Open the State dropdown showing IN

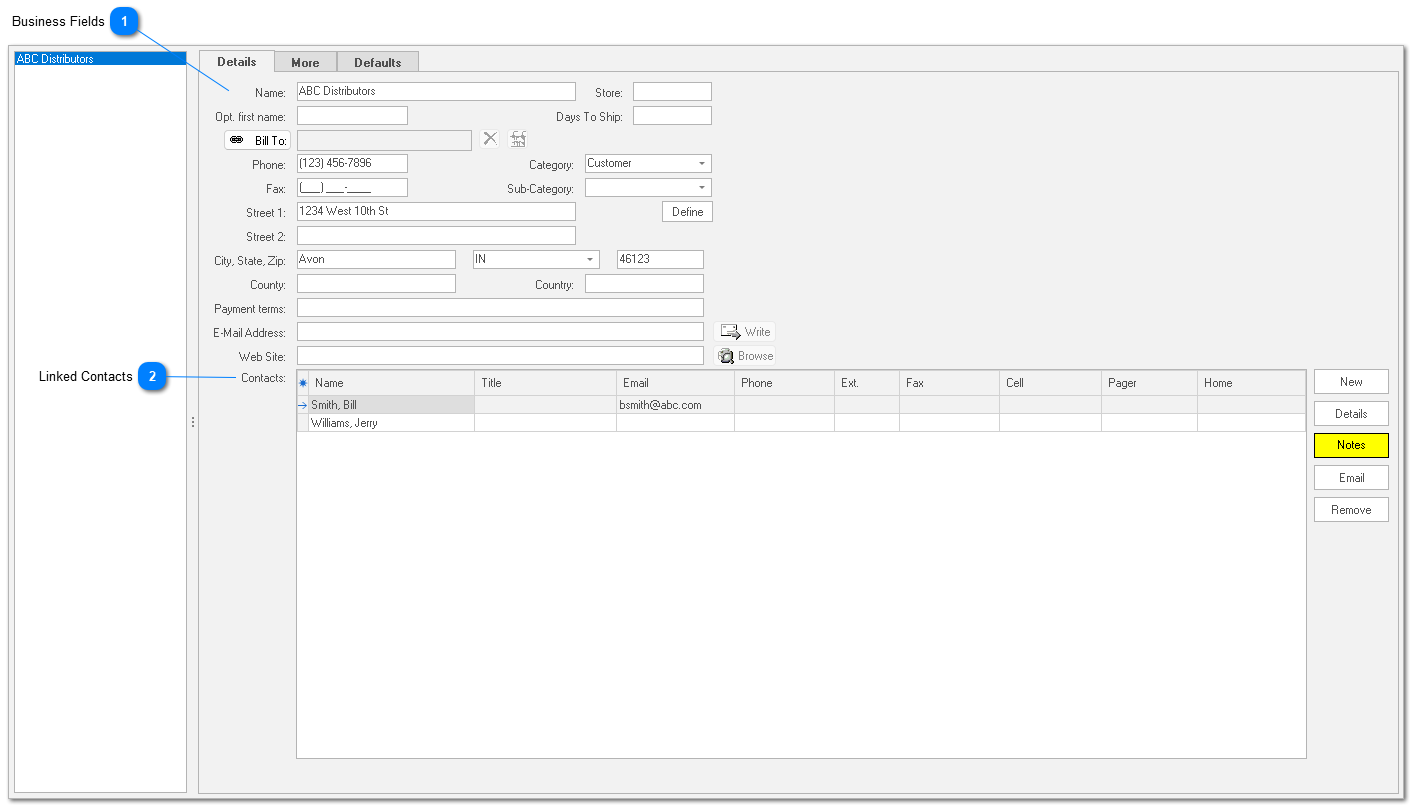[x=589, y=260]
